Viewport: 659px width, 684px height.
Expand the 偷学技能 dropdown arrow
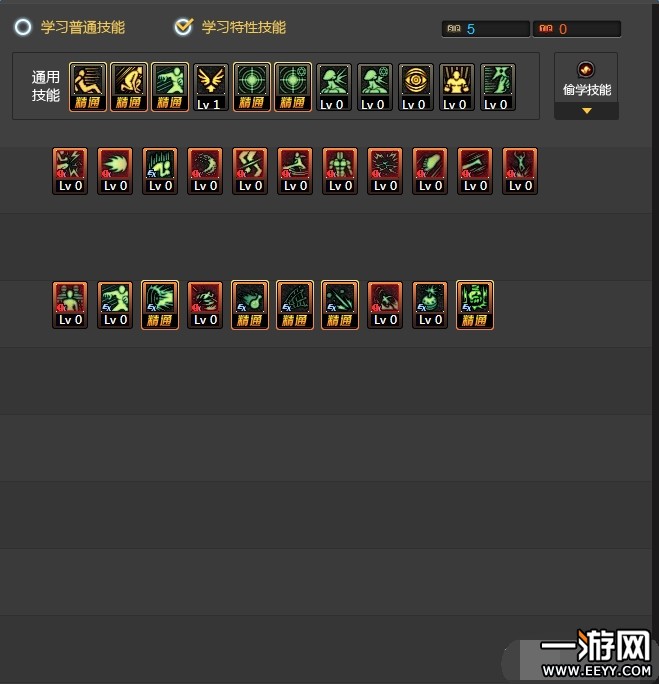click(x=587, y=111)
